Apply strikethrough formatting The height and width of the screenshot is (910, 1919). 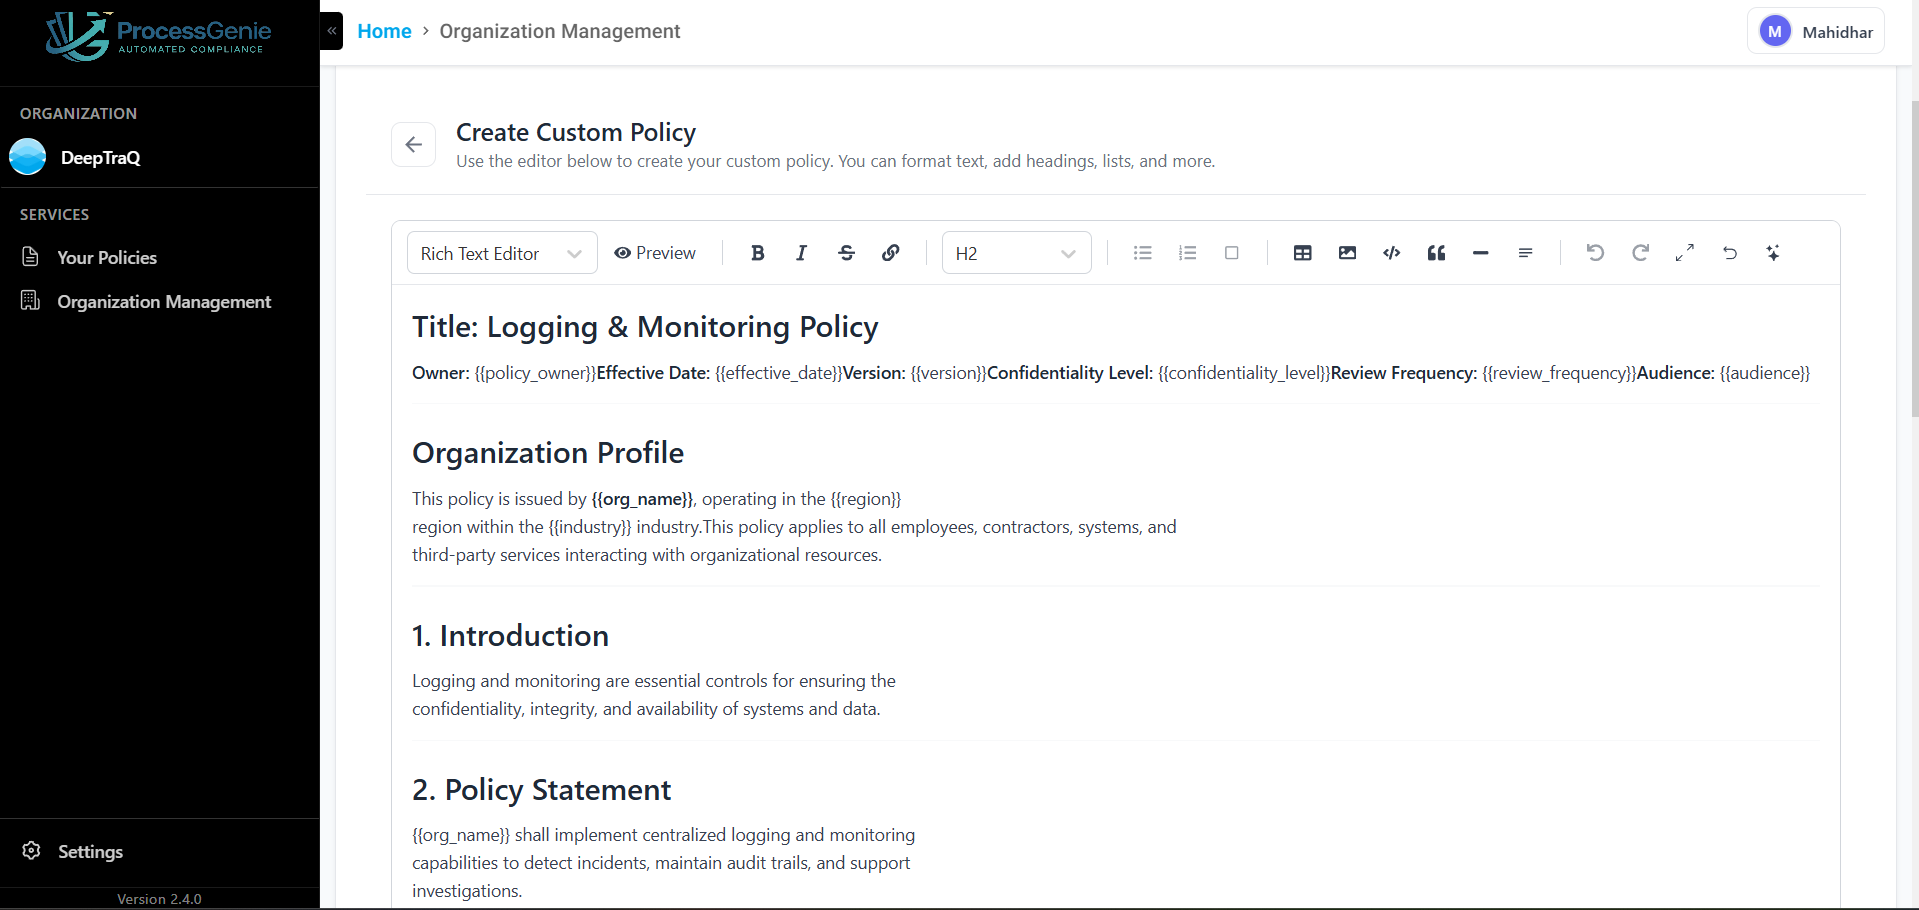[847, 253]
